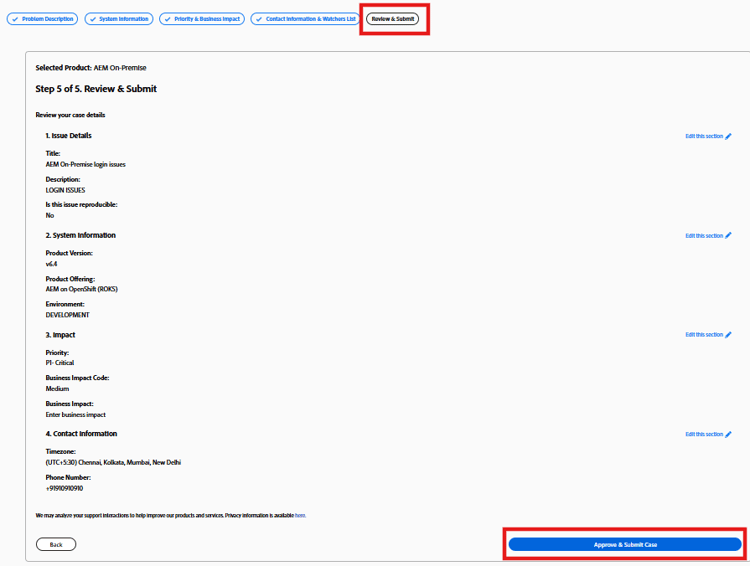Click pencil icon beside Issue Details
This screenshot has height=566, width=750.
728,136
